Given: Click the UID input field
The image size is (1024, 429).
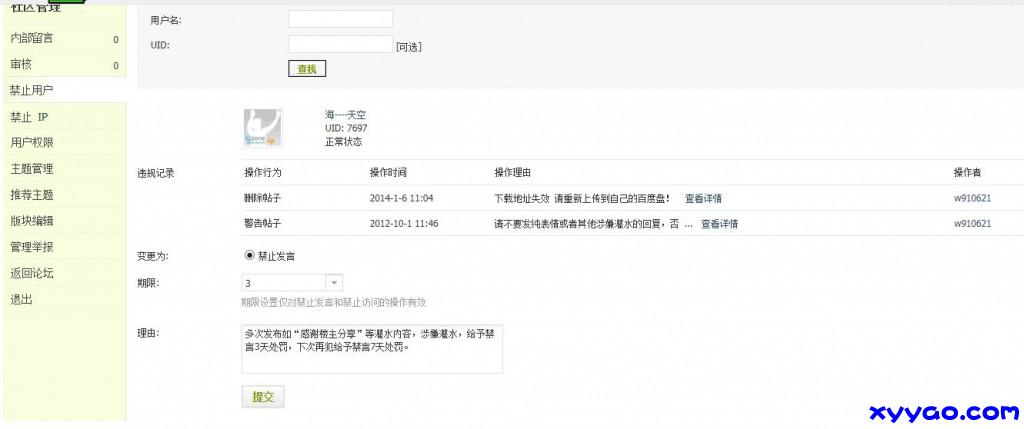Looking at the screenshot, I should pos(340,45).
